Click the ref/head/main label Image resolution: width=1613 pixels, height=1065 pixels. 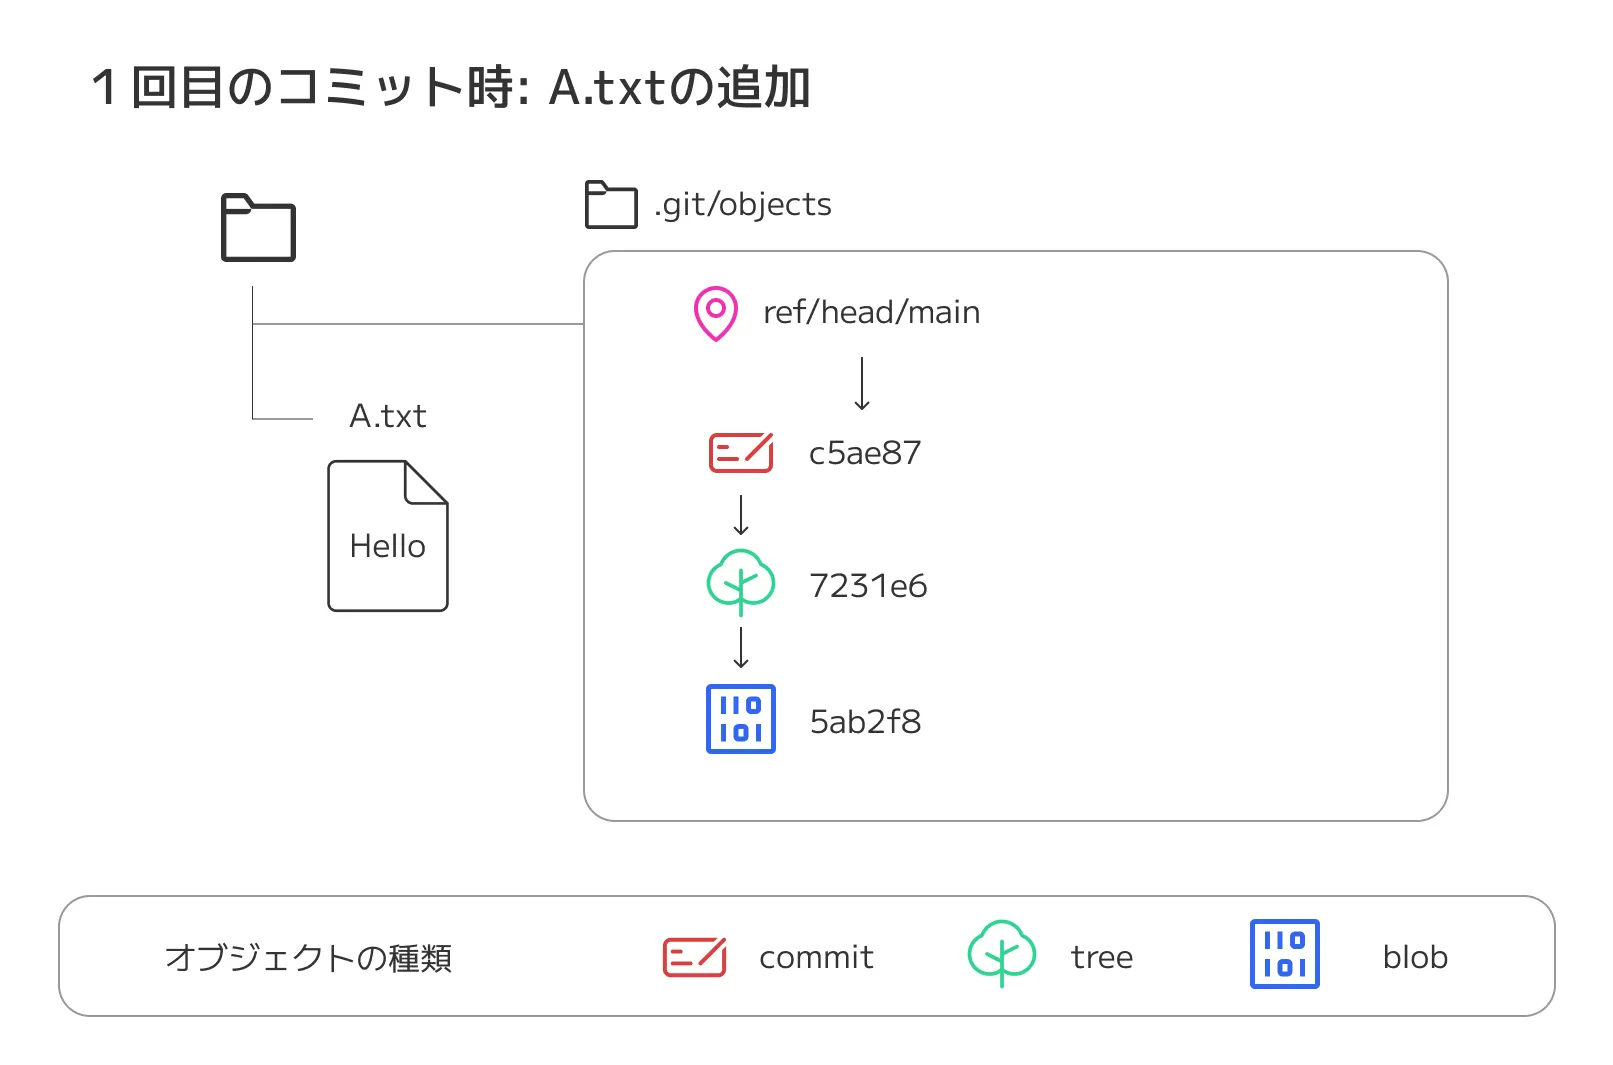click(870, 312)
